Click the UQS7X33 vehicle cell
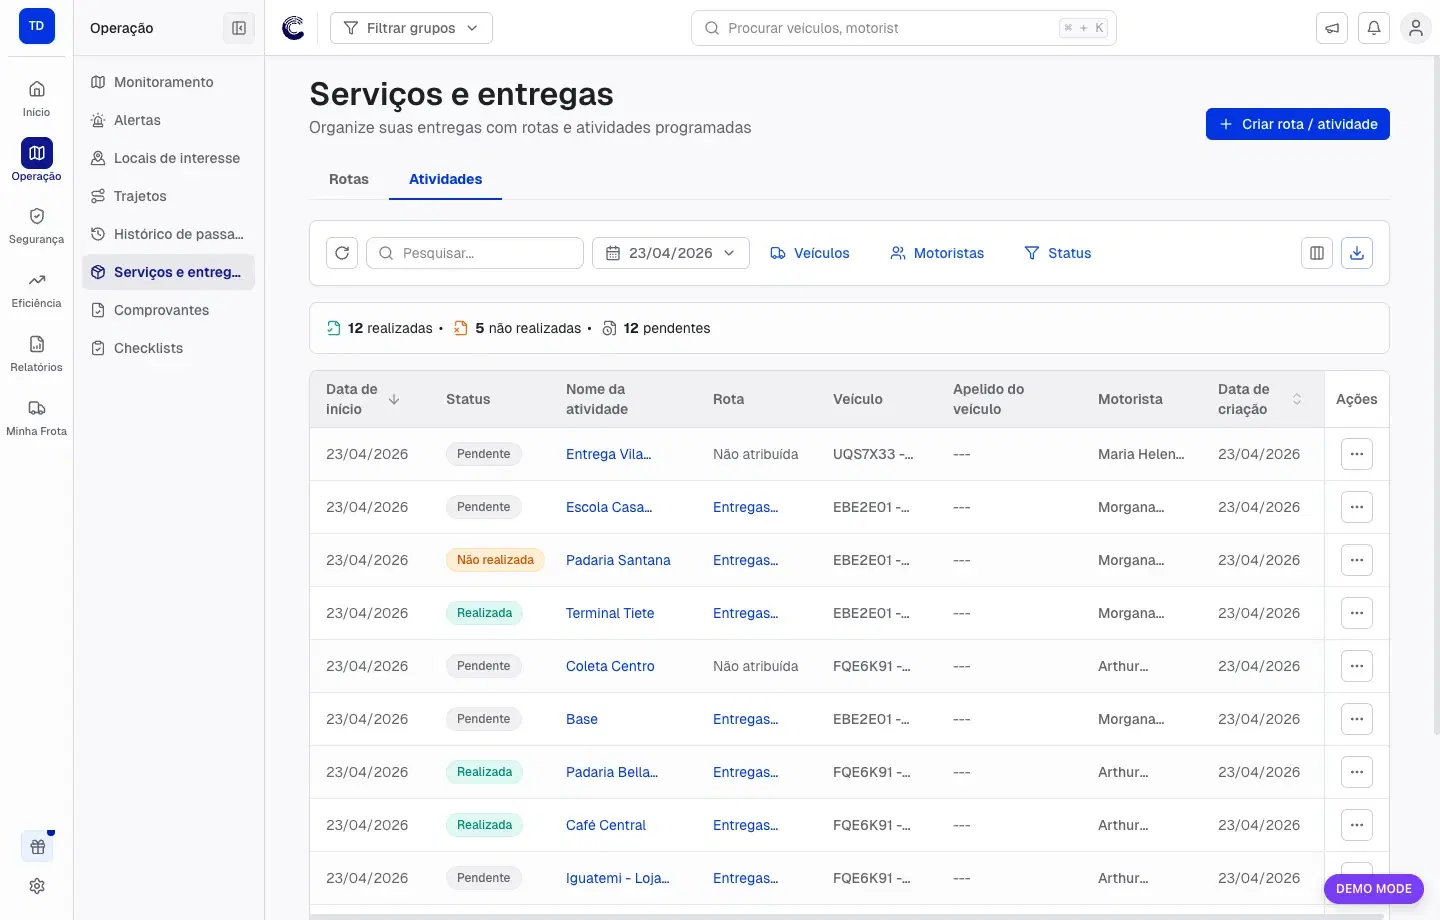Viewport: 1440px width, 920px height. coord(873,454)
